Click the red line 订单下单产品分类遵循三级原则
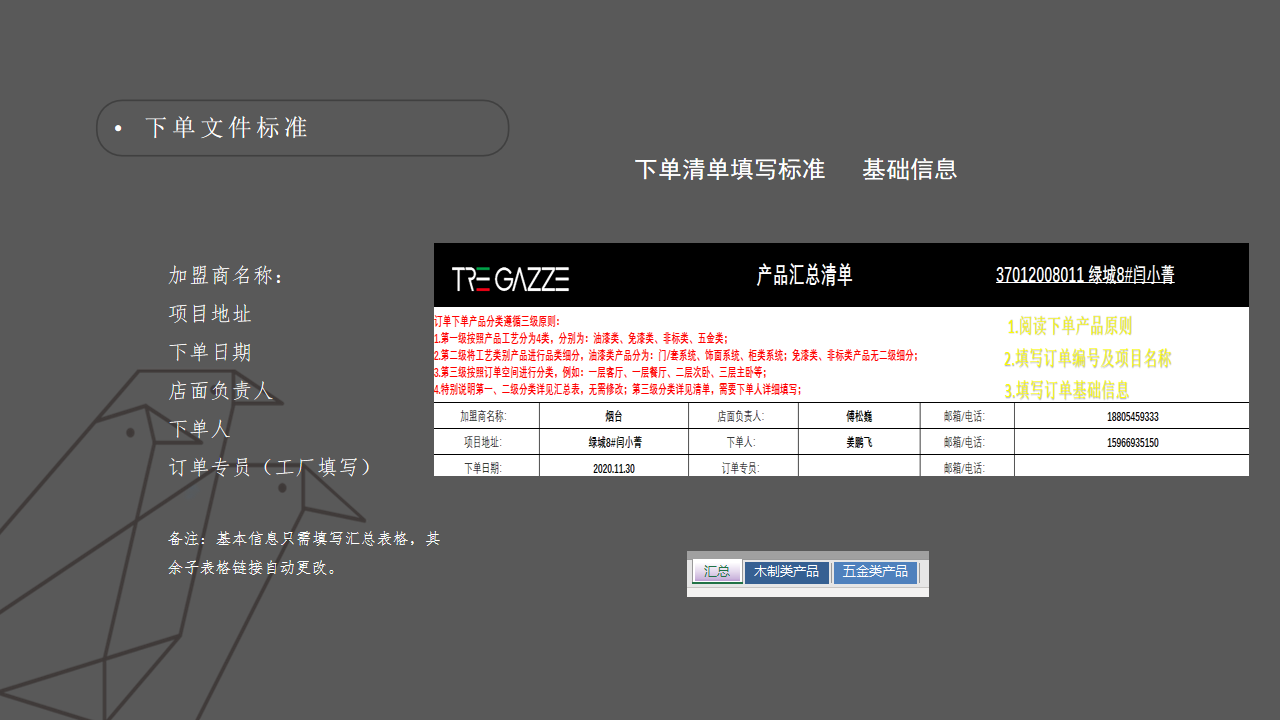Viewport: 1280px width, 720px height. [498, 321]
